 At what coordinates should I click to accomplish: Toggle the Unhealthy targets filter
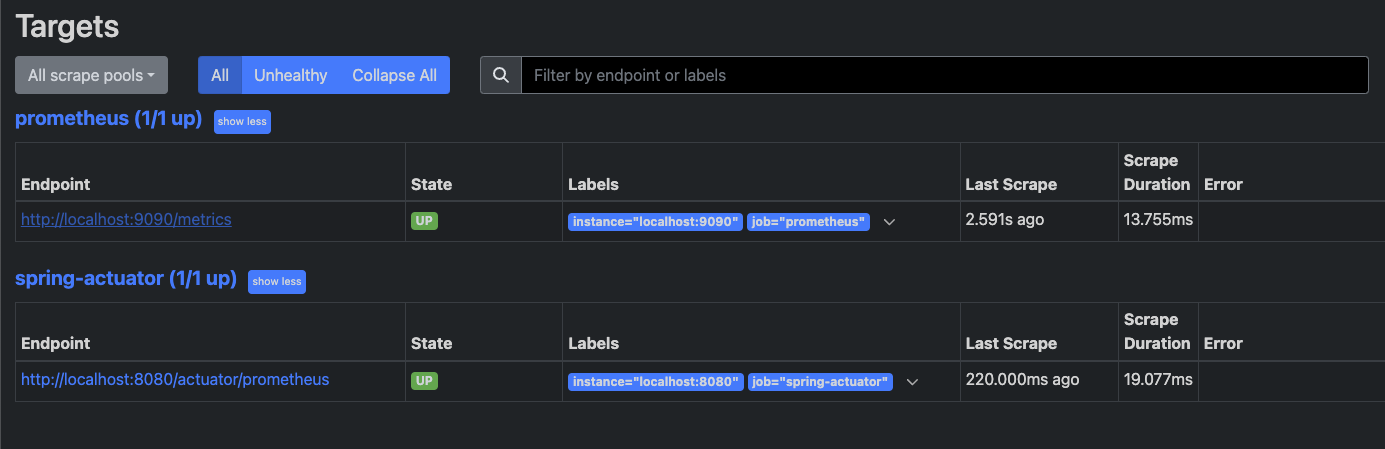(x=290, y=75)
